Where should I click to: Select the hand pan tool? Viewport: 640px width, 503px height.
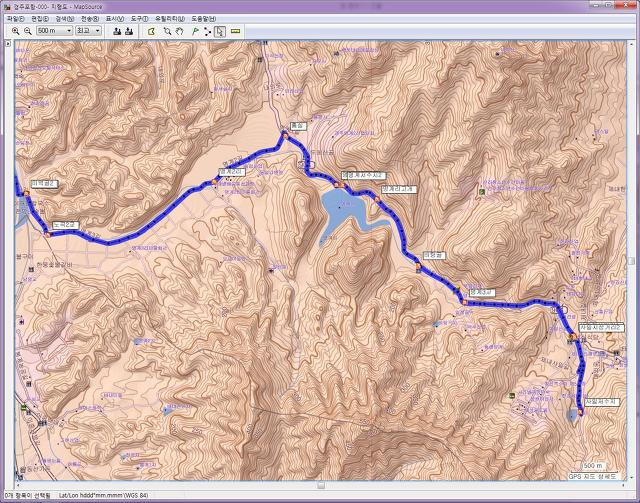point(179,31)
